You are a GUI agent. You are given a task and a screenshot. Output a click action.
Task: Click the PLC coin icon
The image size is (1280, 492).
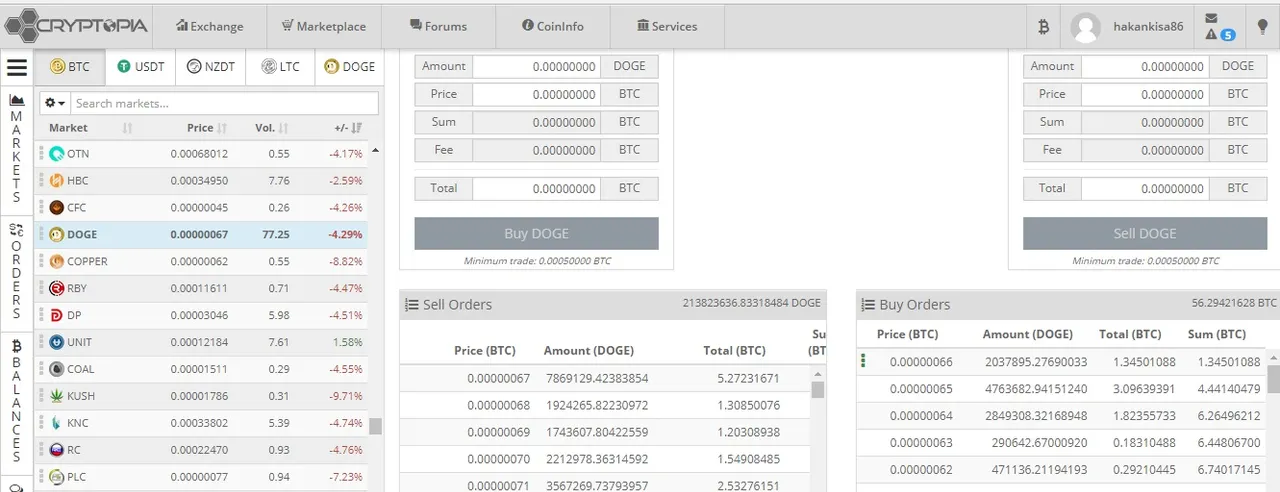pyautogui.click(x=56, y=477)
